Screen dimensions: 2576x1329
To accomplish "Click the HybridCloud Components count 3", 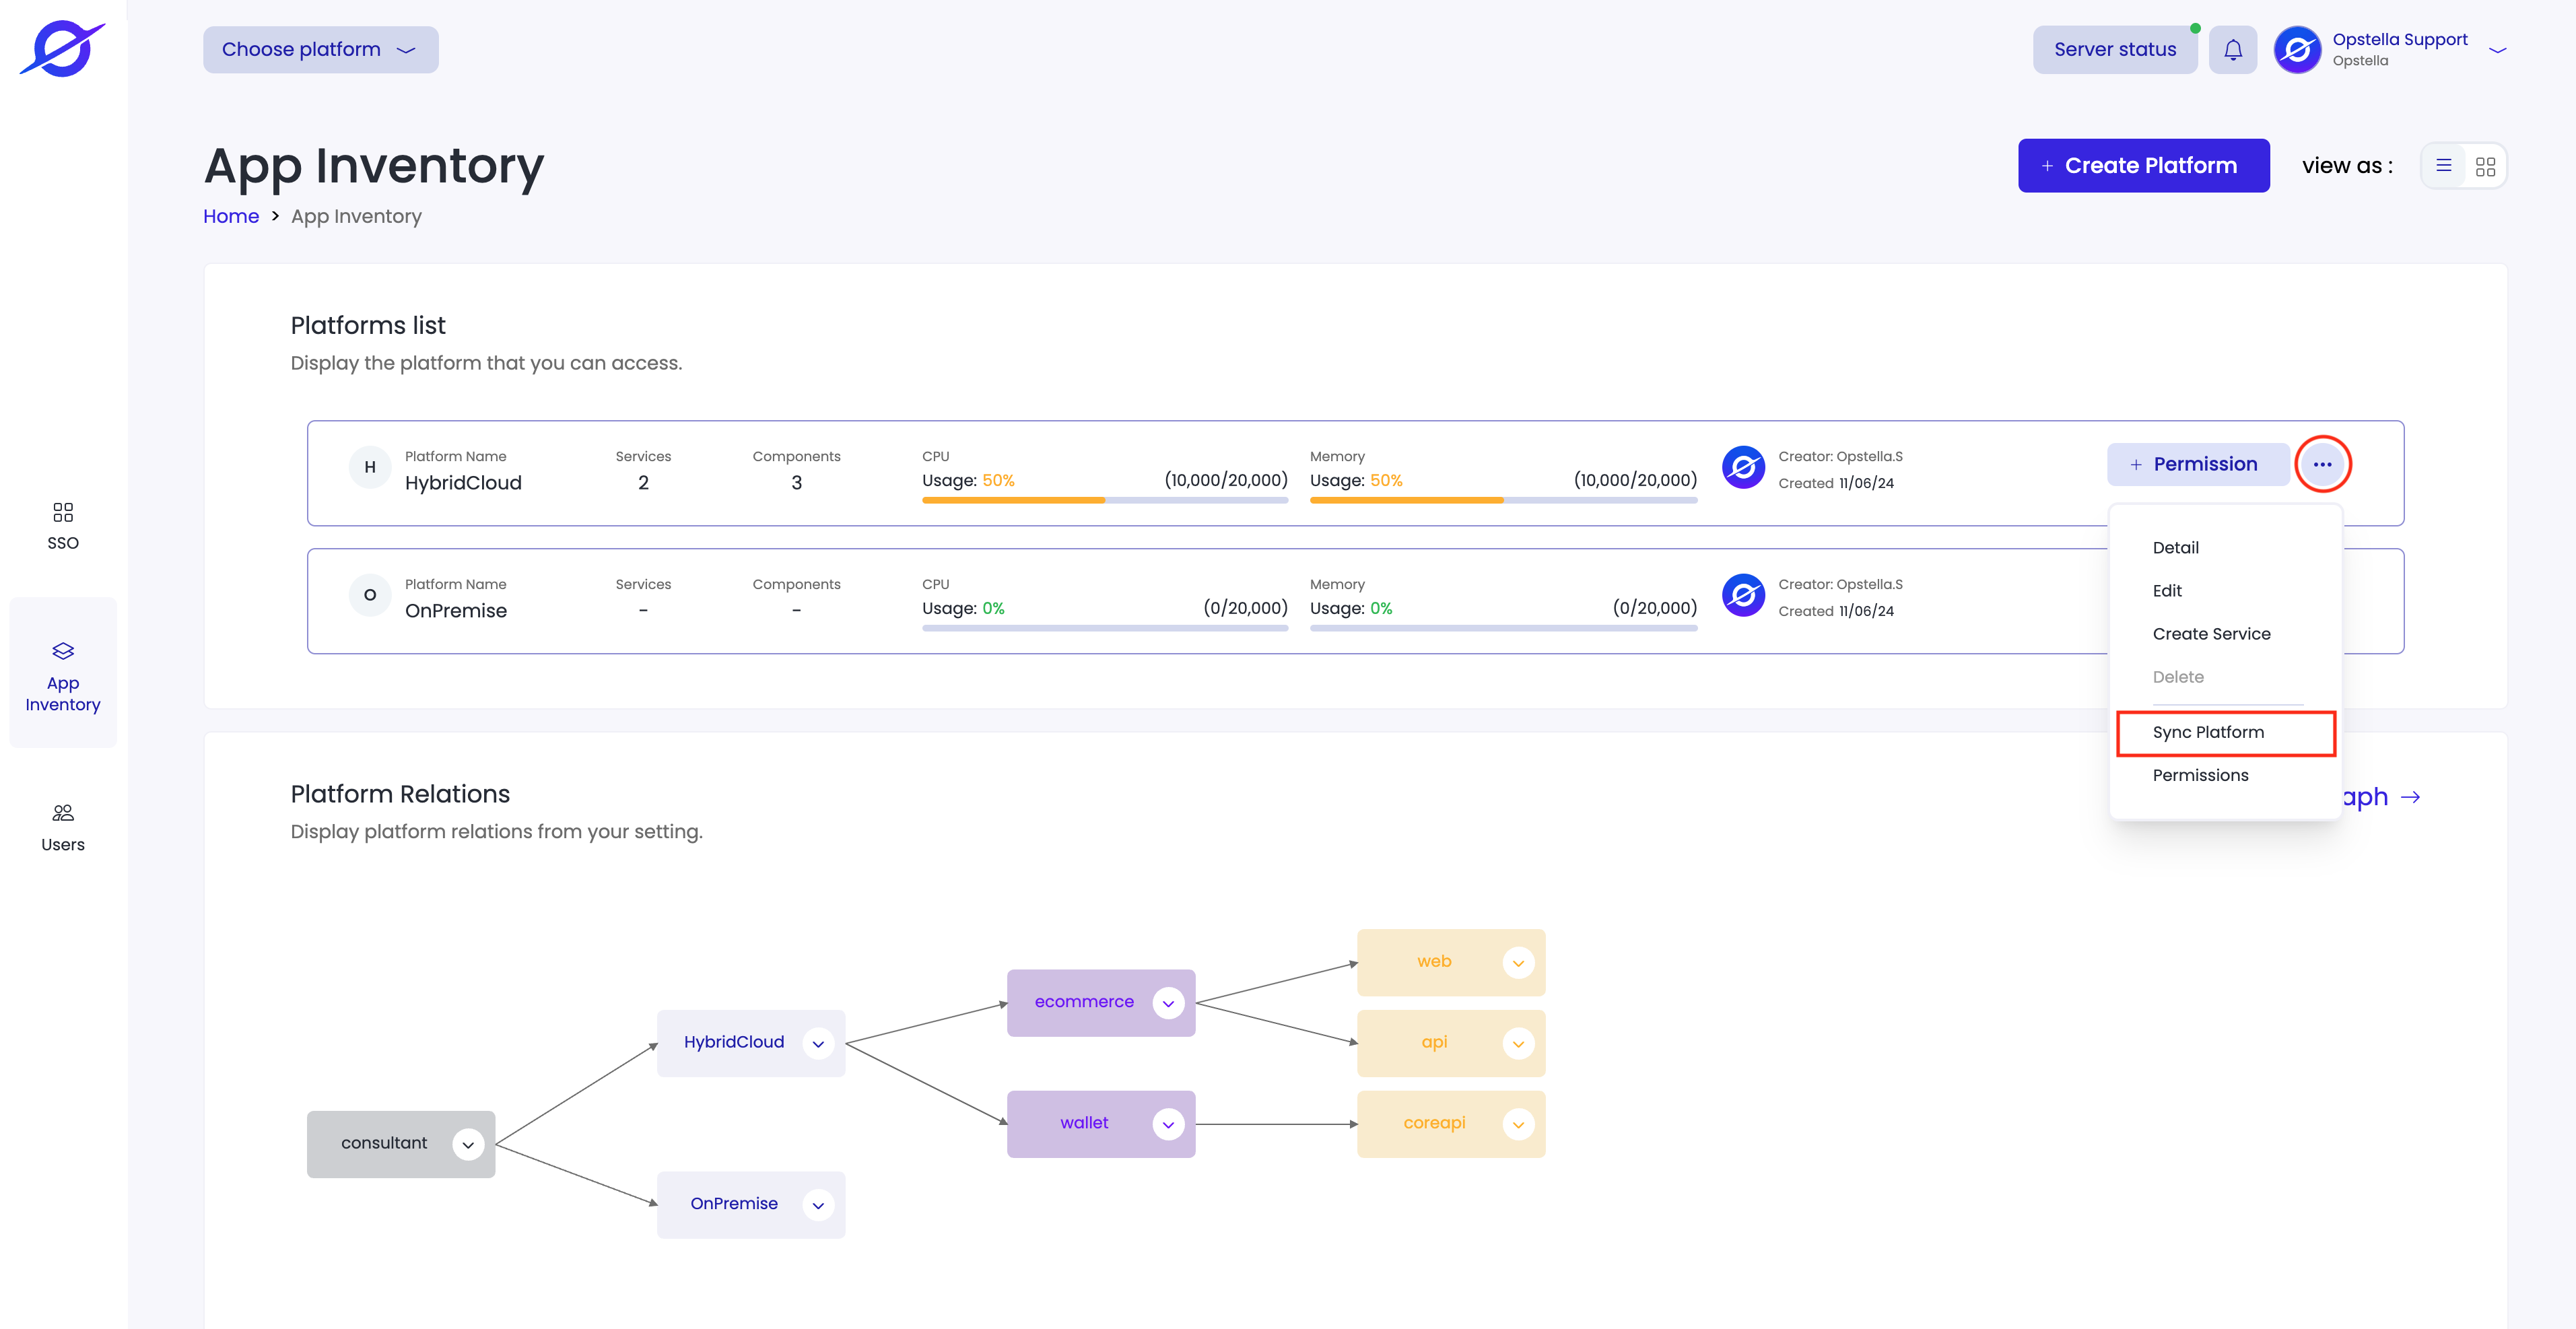I will click(796, 482).
